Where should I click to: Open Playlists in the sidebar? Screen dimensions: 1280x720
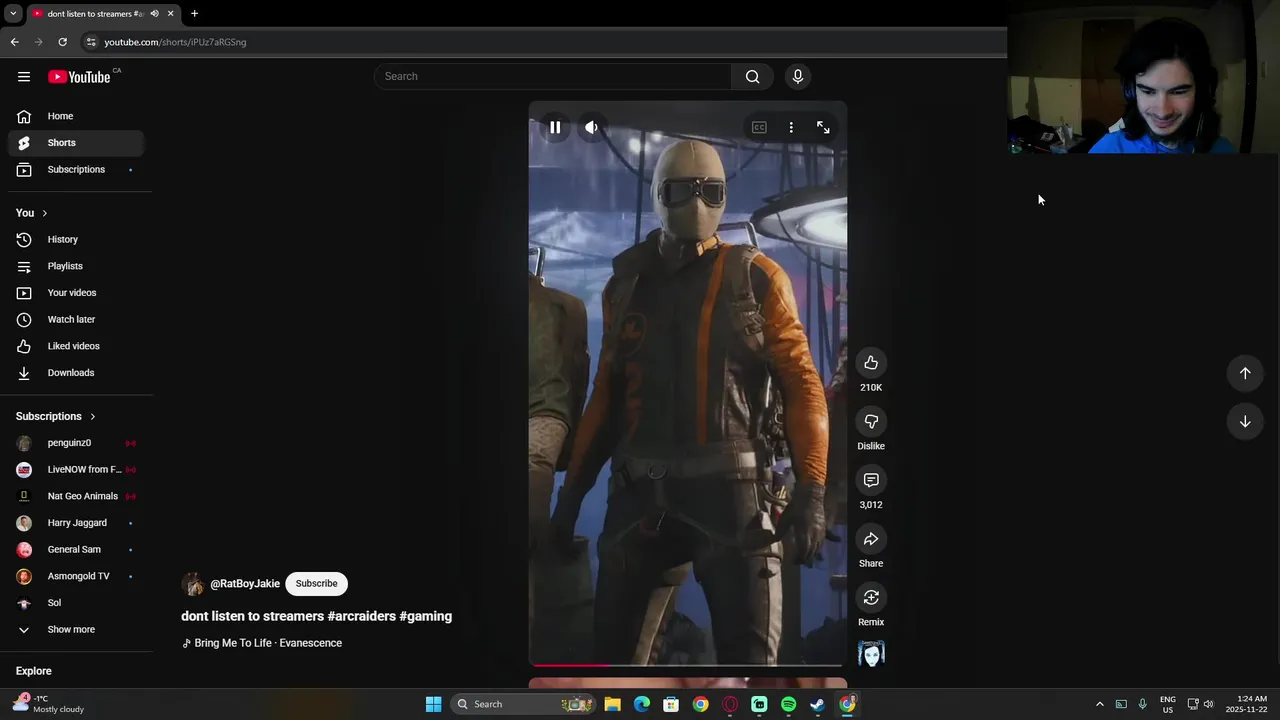tap(76, 266)
